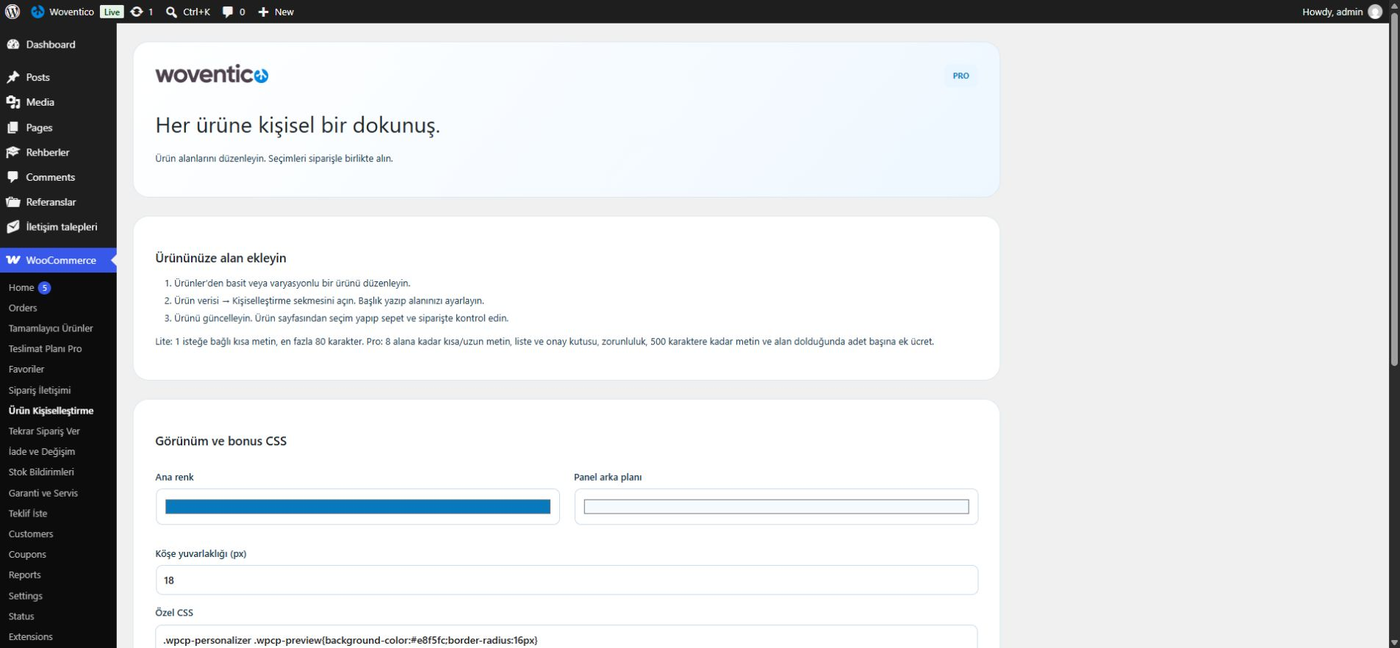Click the WooCommerce logo icon
The height and width of the screenshot is (648, 1400).
pyautogui.click(x=13, y=260)
